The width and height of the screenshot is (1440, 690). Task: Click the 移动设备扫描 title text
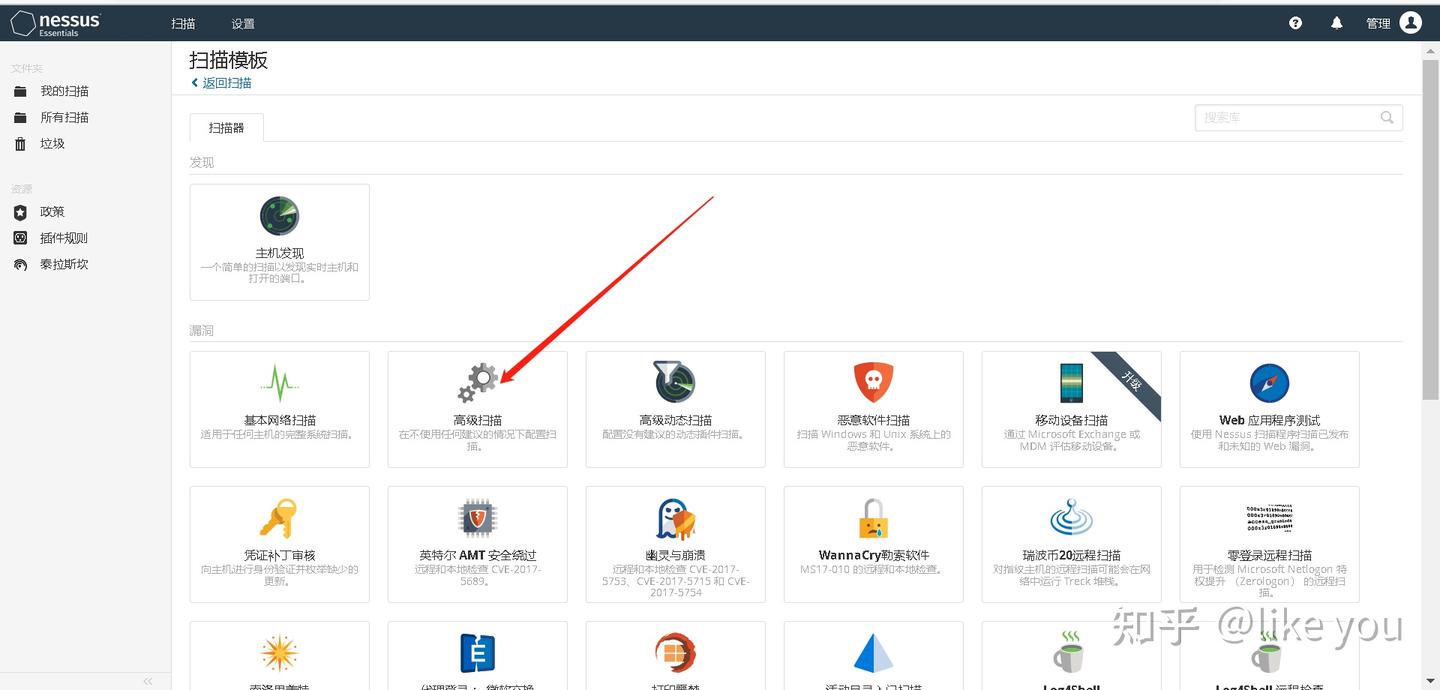(x=1071, y=420)
